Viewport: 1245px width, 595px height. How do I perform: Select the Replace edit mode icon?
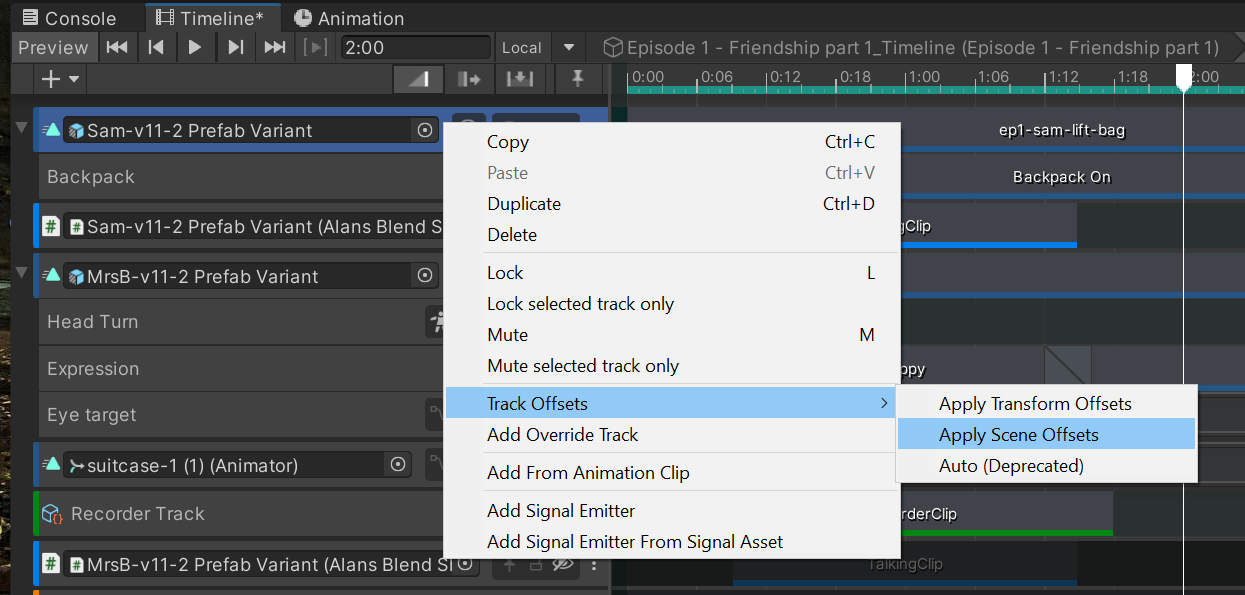(520, 79)
